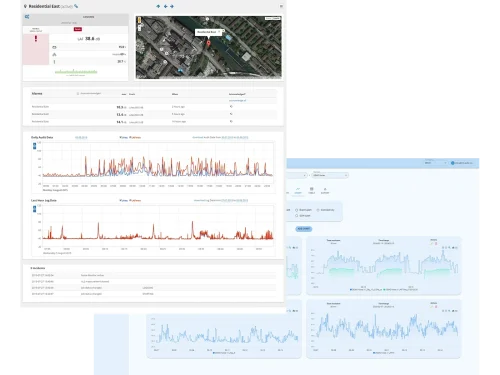Click the left arrow navigation icon
Screen dimensions: 500x375
[x=165, y=6]
